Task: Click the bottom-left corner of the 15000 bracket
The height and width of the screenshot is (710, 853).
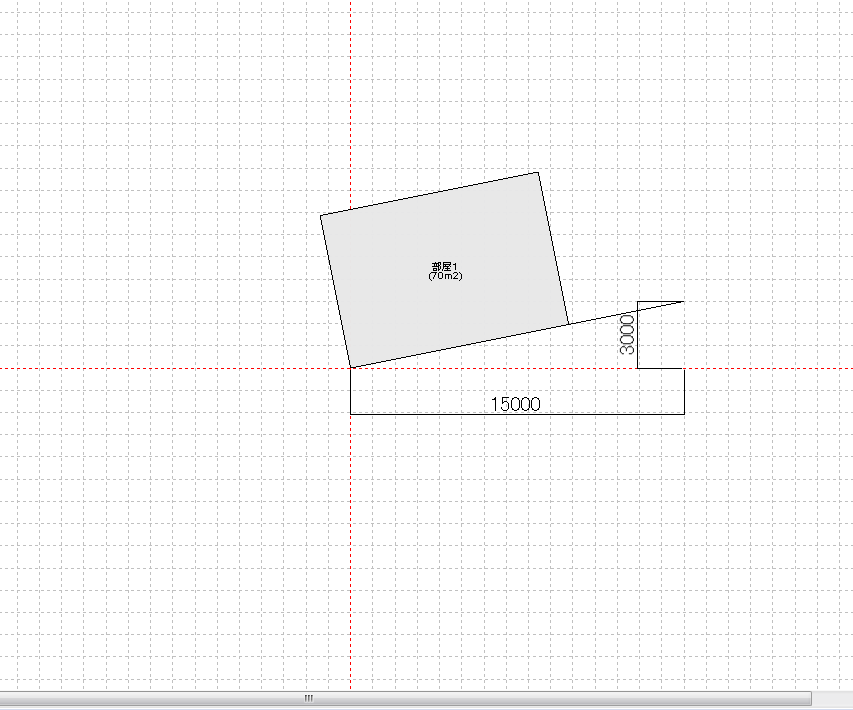Action: pyautogui.click(x=351, y=413)
